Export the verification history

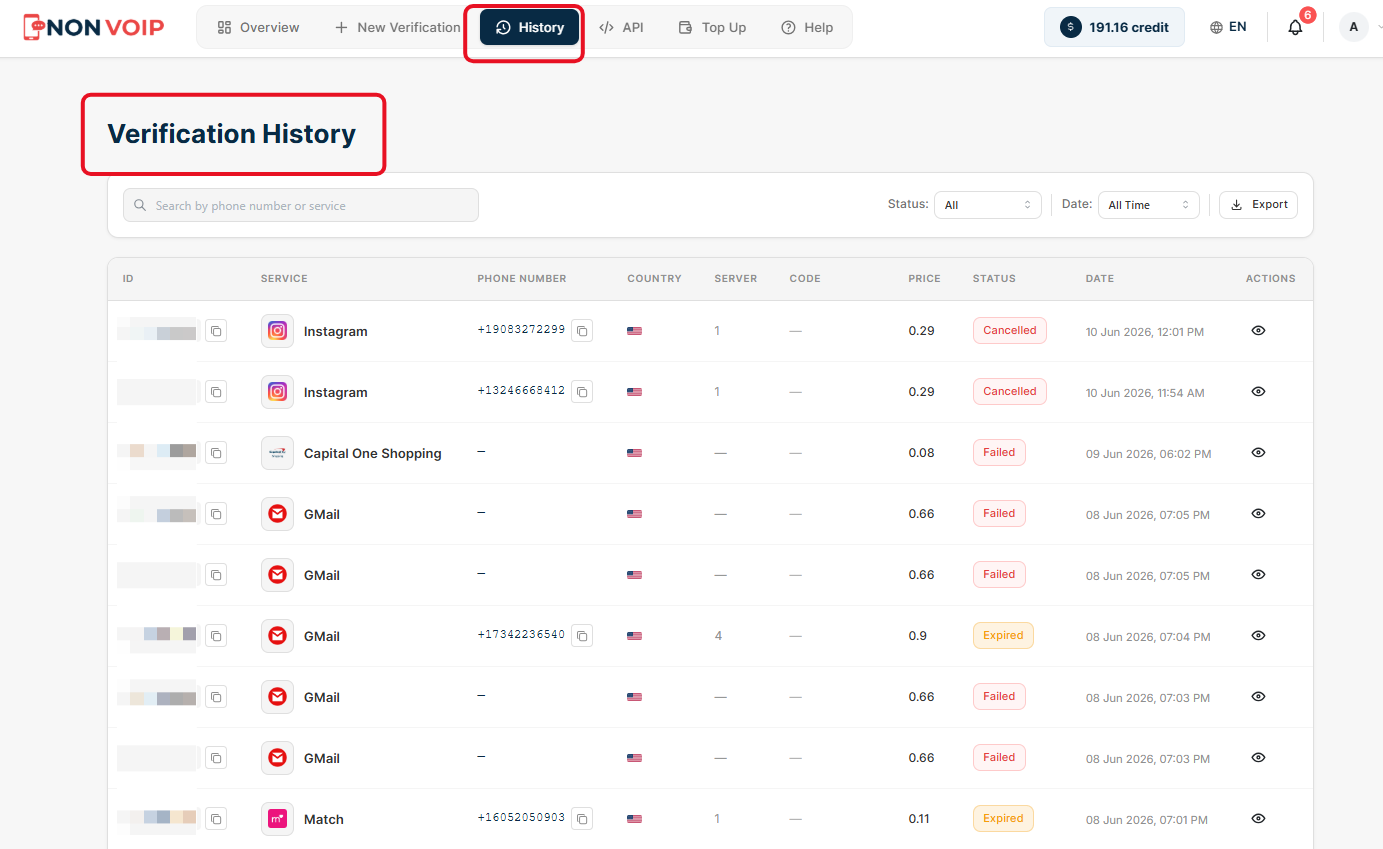1258,204
